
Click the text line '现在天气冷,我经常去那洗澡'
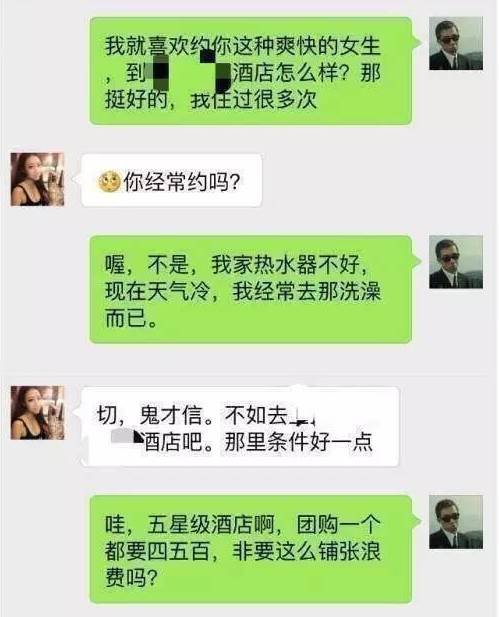(243, 292)
